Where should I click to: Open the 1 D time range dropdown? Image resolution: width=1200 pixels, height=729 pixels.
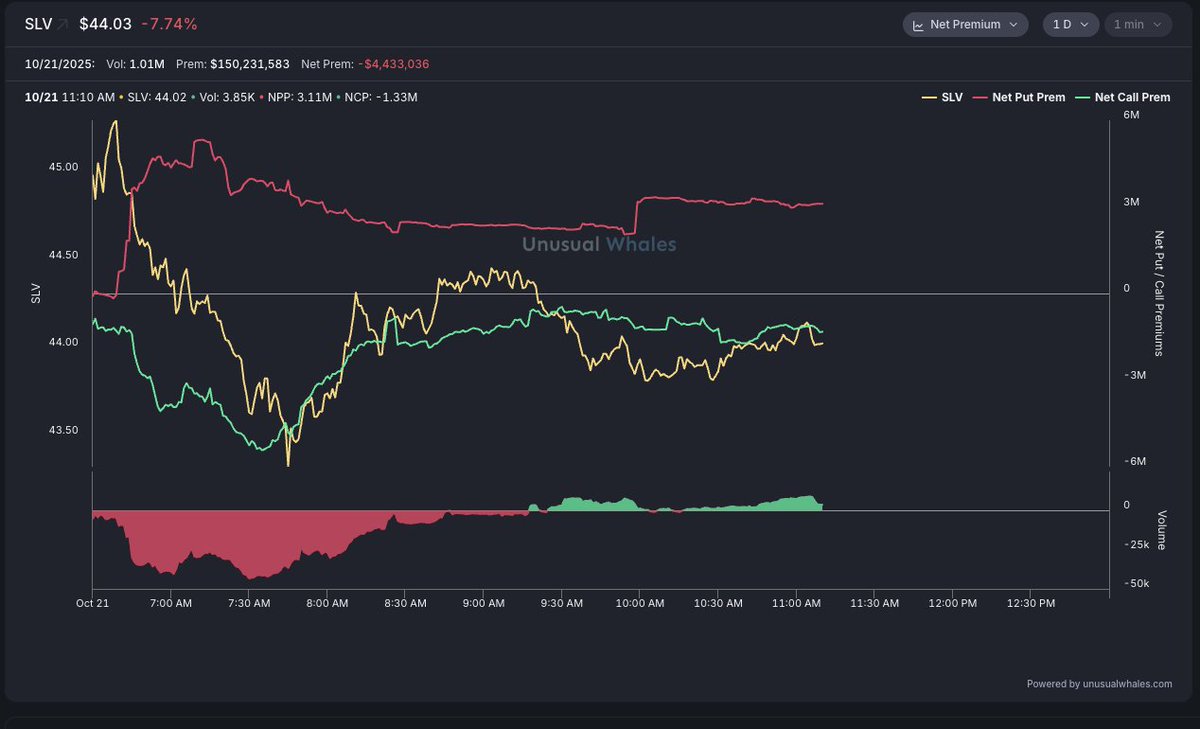coord(1070,24)
